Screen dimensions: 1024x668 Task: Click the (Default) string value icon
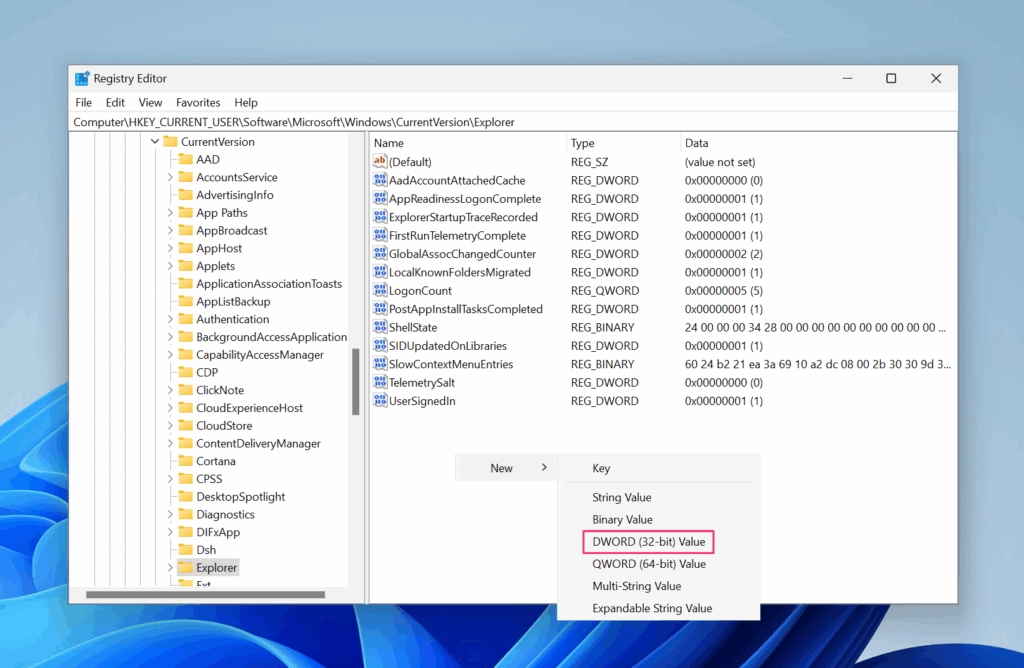pos(380,161)
